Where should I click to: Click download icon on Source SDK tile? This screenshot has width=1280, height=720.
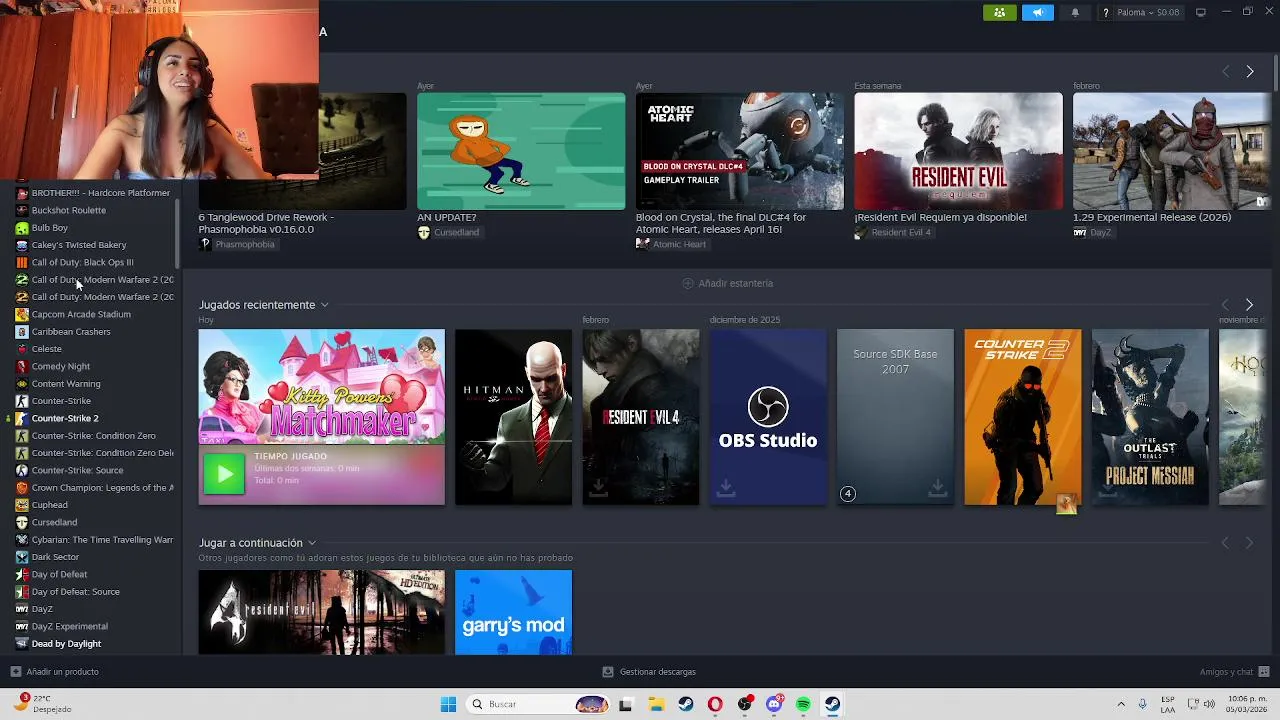[937, 487]
